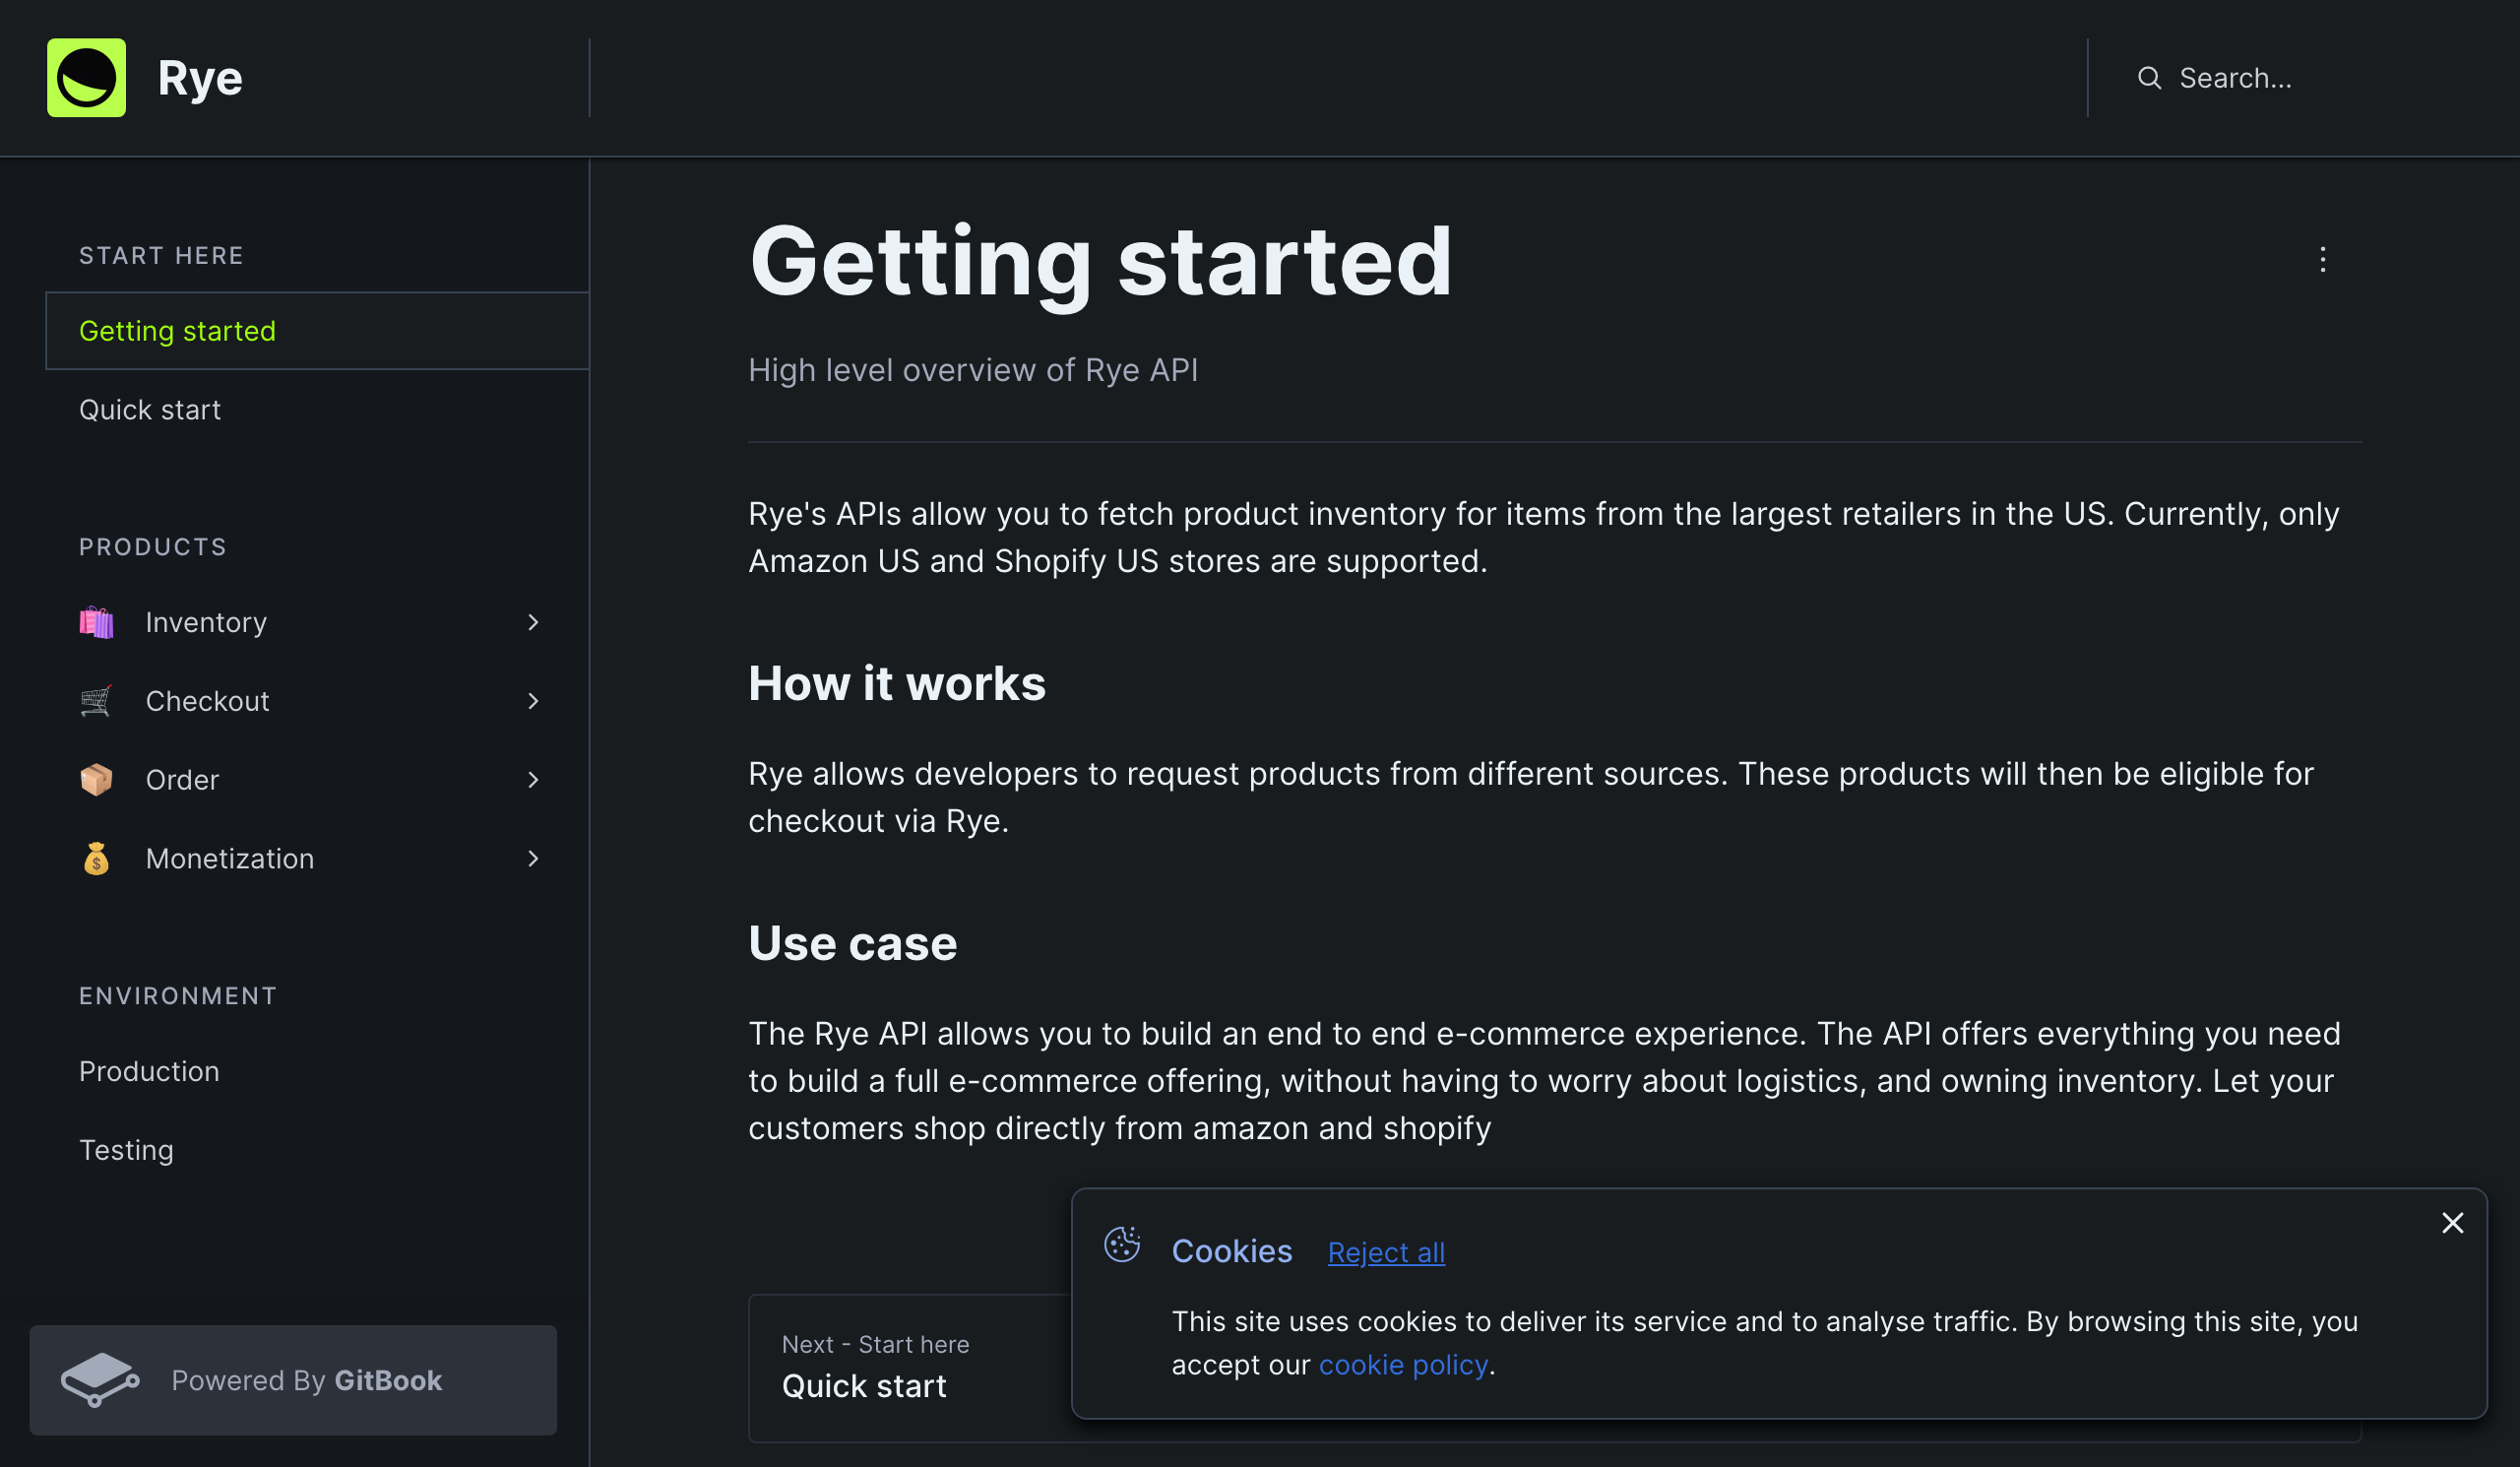Click the How it works heading
Viewport: 2520px width, 1467px height.
897,683
